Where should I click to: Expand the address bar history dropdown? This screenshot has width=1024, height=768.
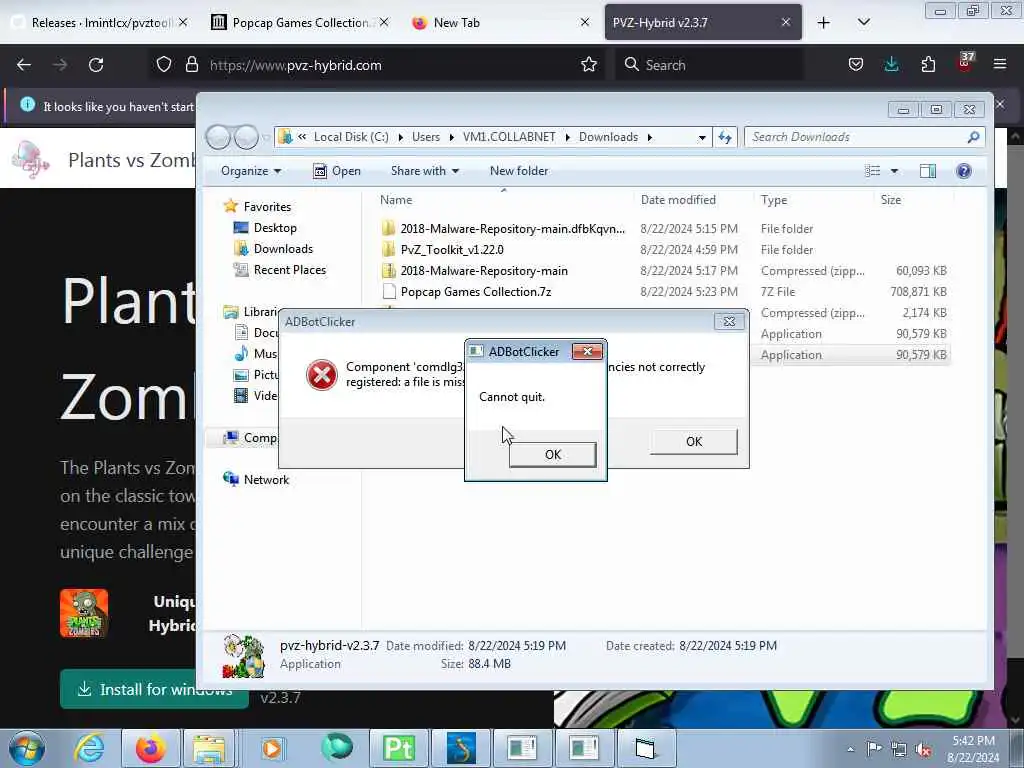[x=702, y=137]
